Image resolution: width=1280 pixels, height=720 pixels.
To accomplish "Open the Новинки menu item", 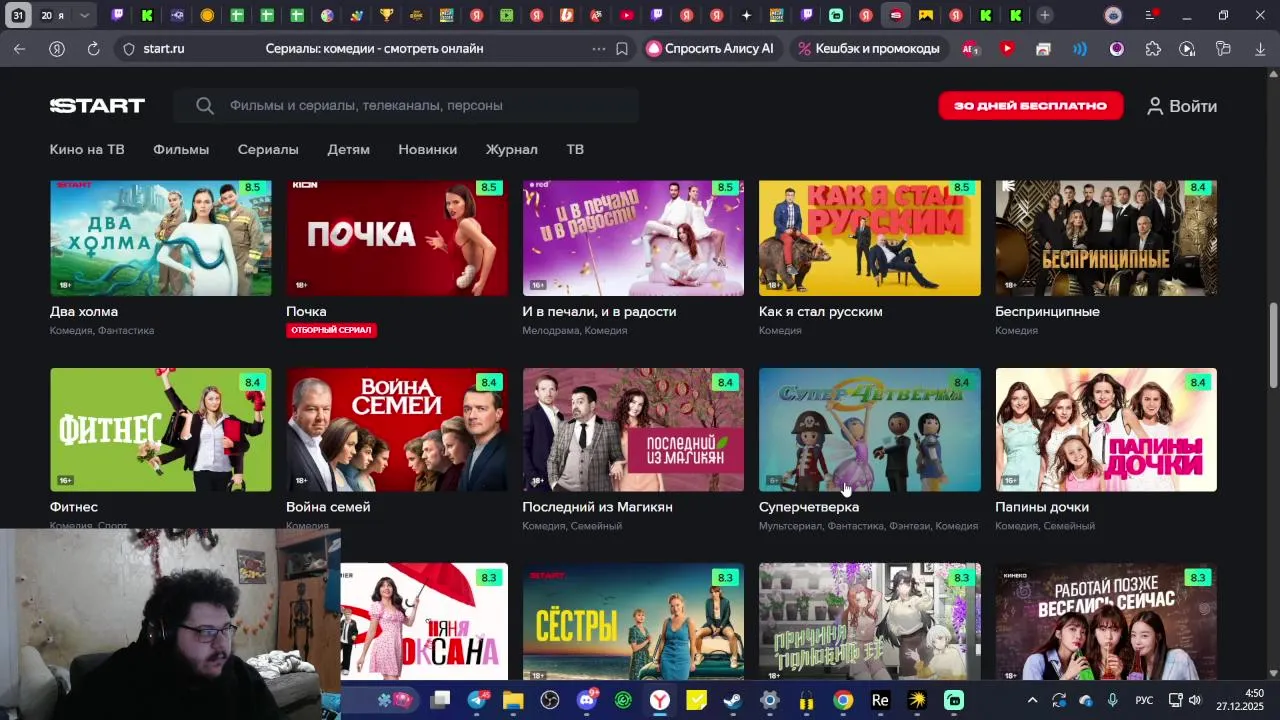I will click(427, 149).
